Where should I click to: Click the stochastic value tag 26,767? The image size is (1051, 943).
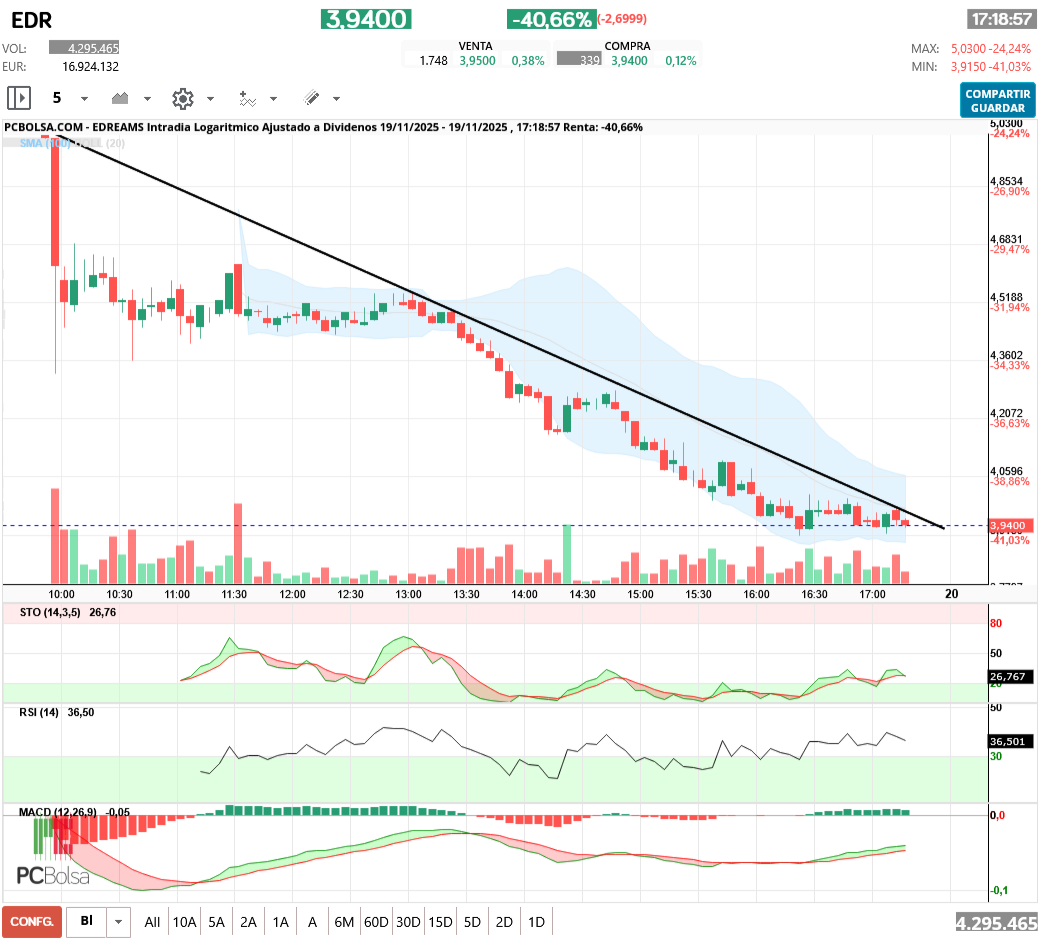(1009, 677)
